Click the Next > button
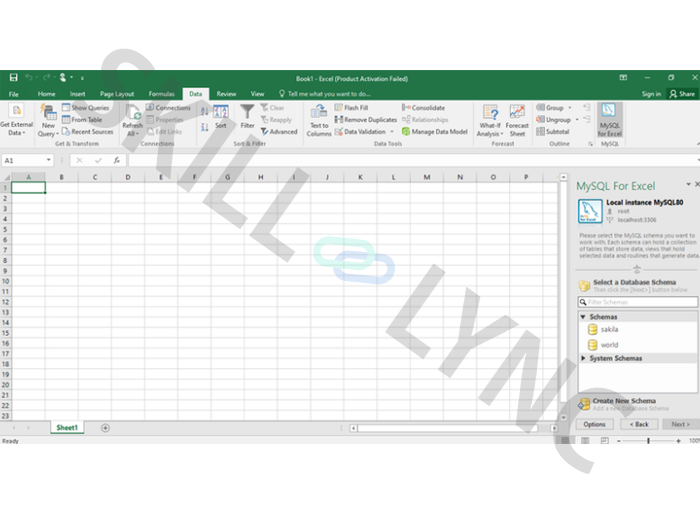 (680, 424)
